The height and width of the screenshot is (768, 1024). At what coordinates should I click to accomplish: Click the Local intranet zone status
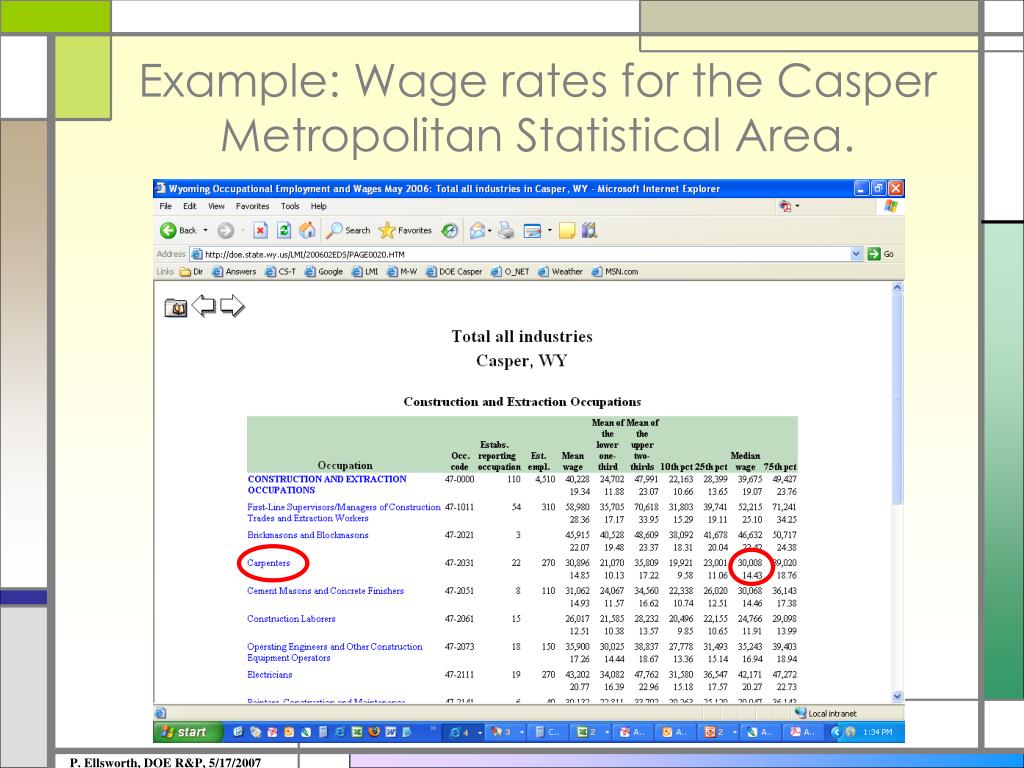(825, 714)
